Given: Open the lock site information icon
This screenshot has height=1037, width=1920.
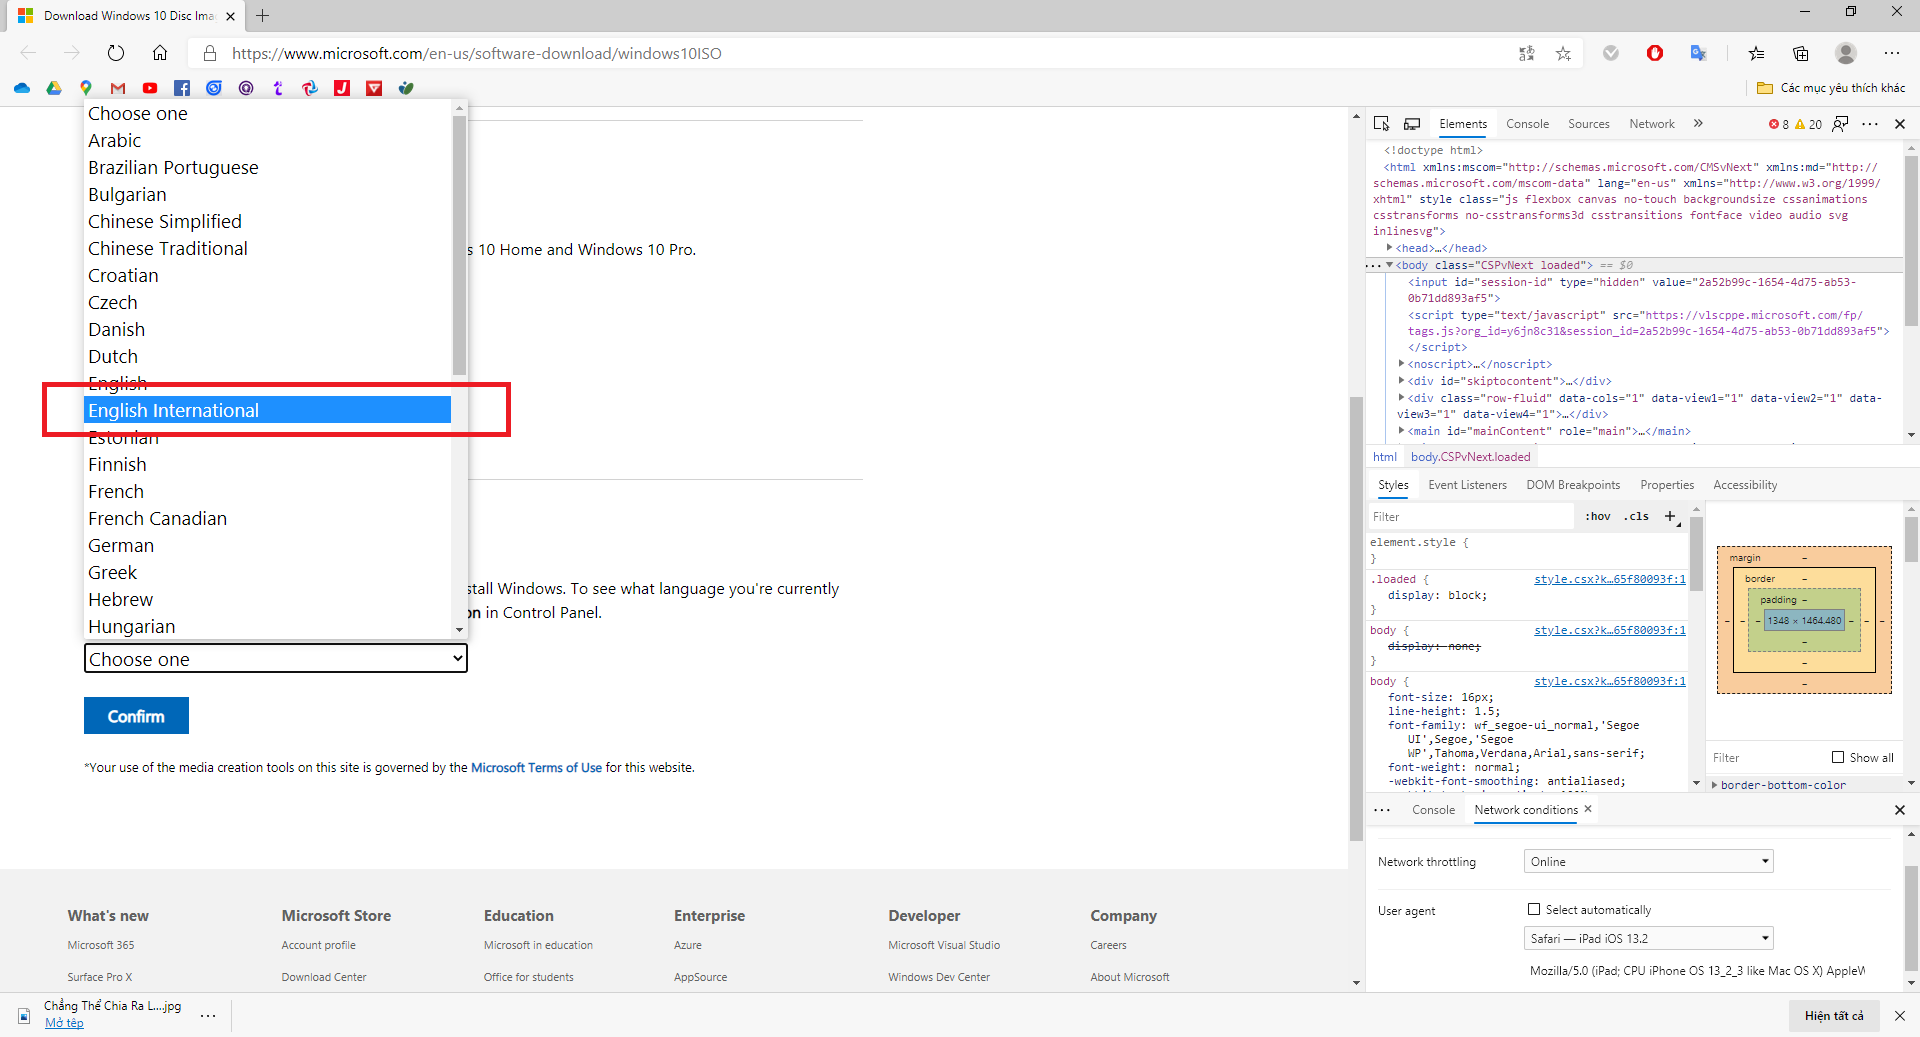Looking at the screenshot, I should coord(210,53).
